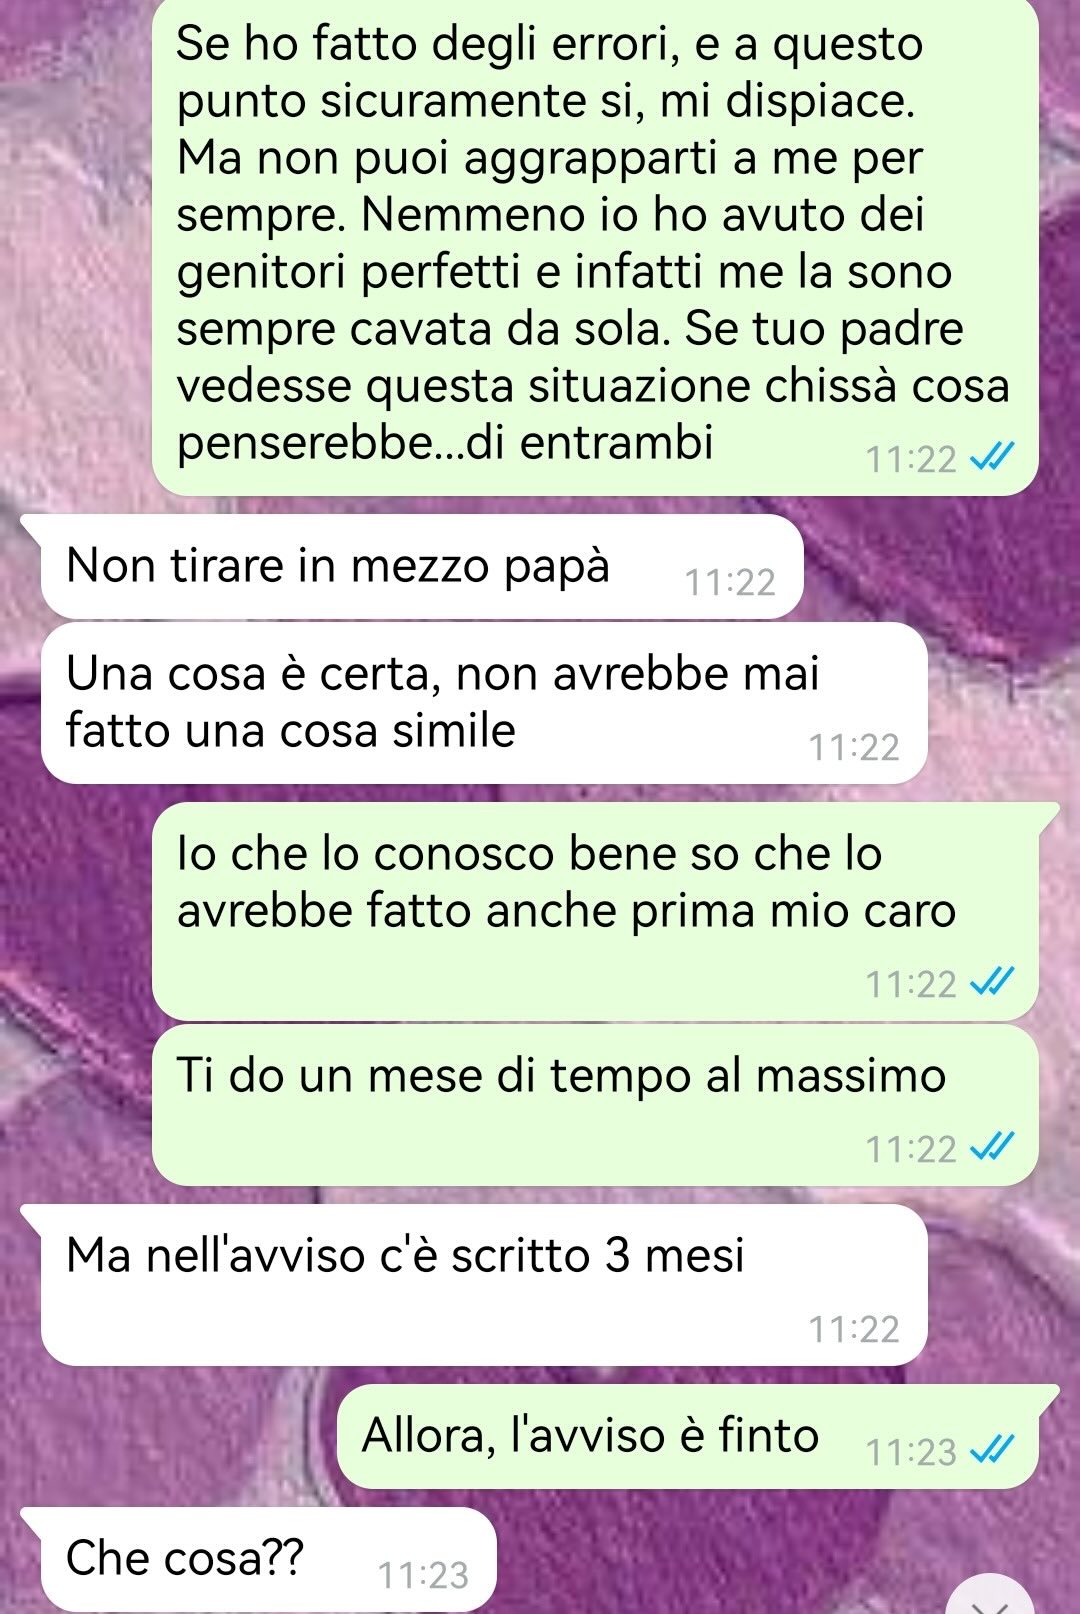
Task: Tap the timestamp on 'Non tirare in mezzo papà'
Action: [730, 582]
